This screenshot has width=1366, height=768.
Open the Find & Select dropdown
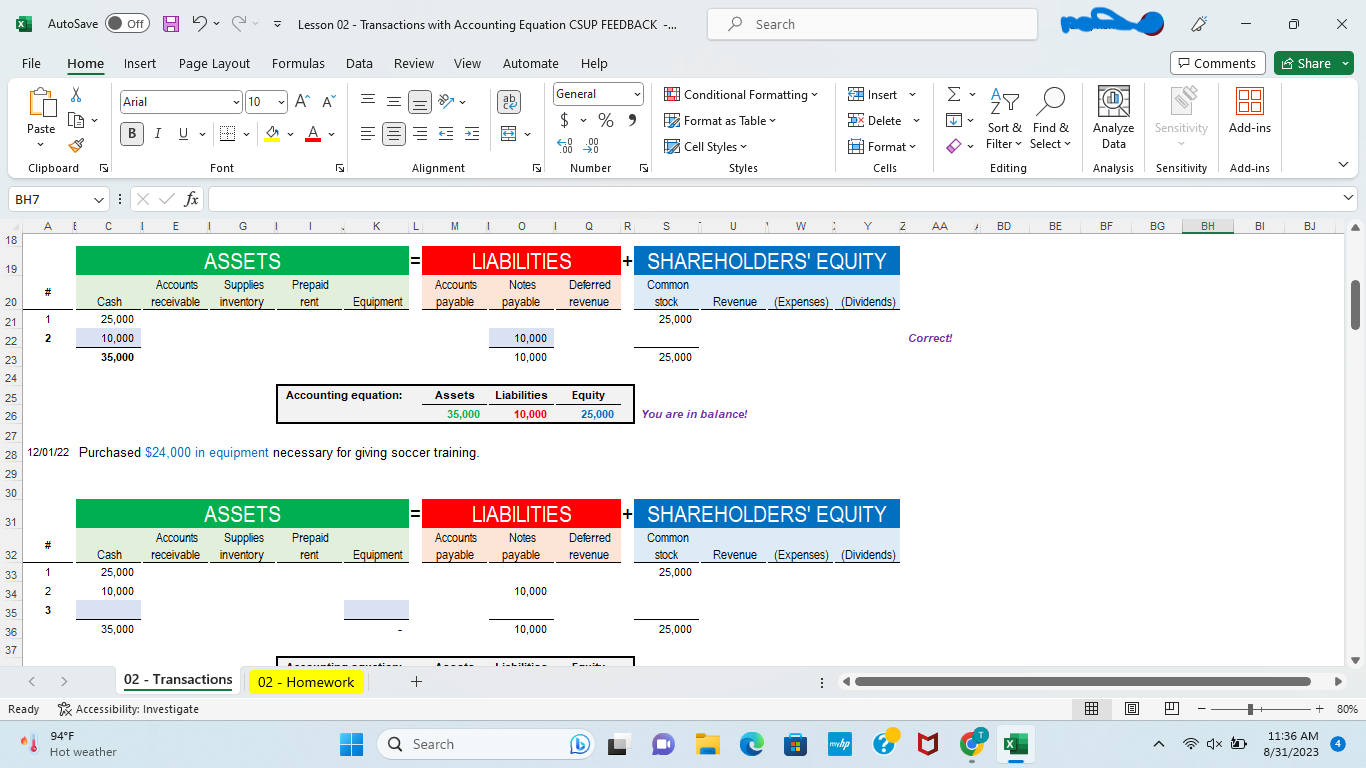tap(1050, 118)
